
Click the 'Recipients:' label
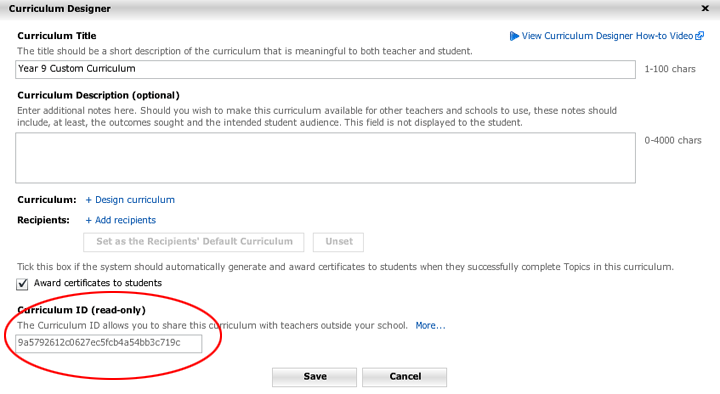(x=43, y=220)
